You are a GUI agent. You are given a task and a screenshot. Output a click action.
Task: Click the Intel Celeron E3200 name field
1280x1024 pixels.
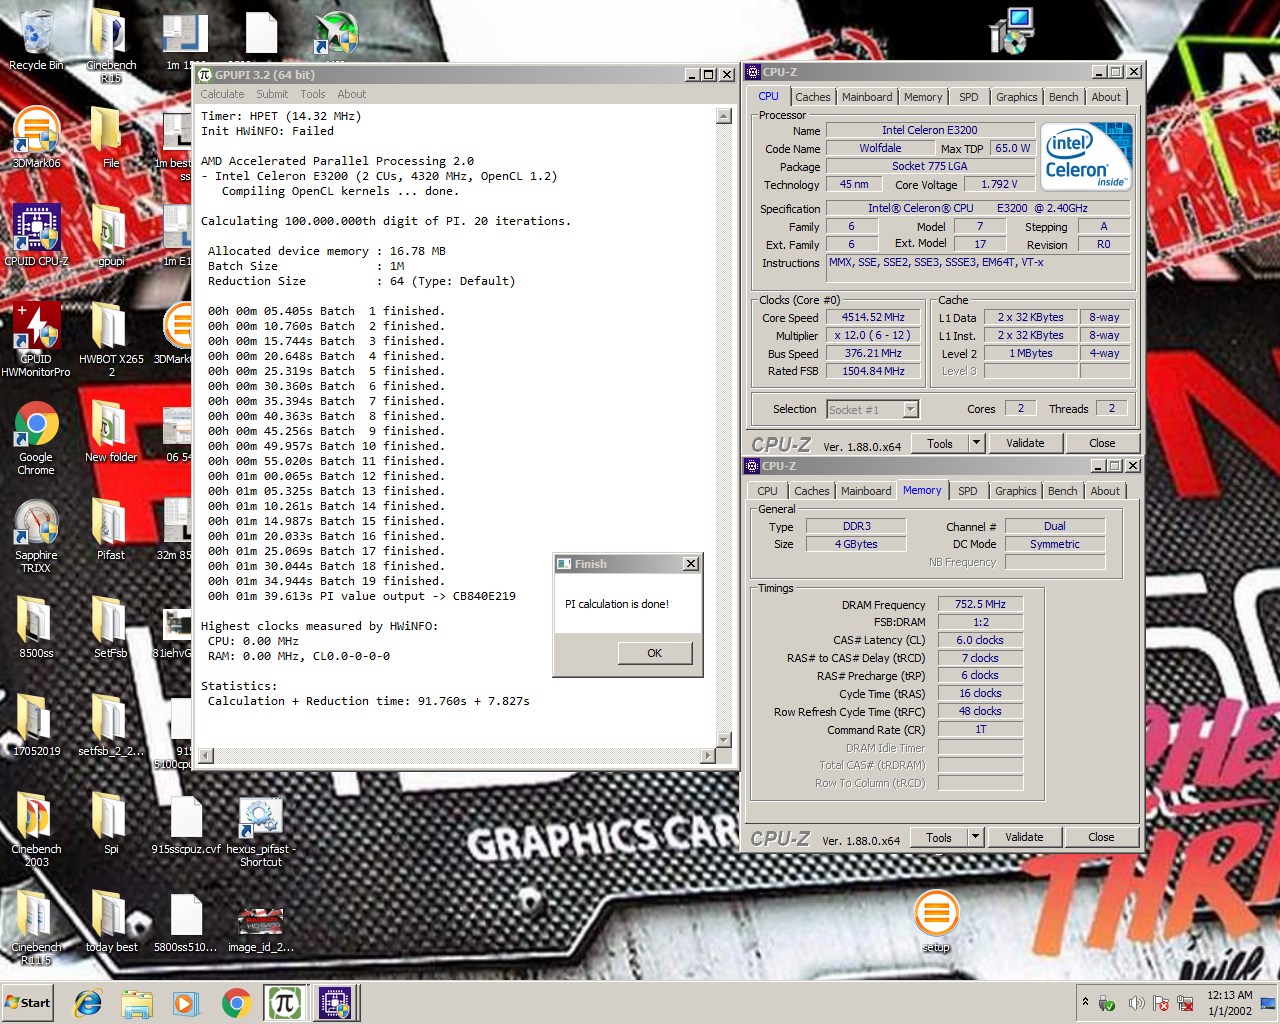click(930, 130)
